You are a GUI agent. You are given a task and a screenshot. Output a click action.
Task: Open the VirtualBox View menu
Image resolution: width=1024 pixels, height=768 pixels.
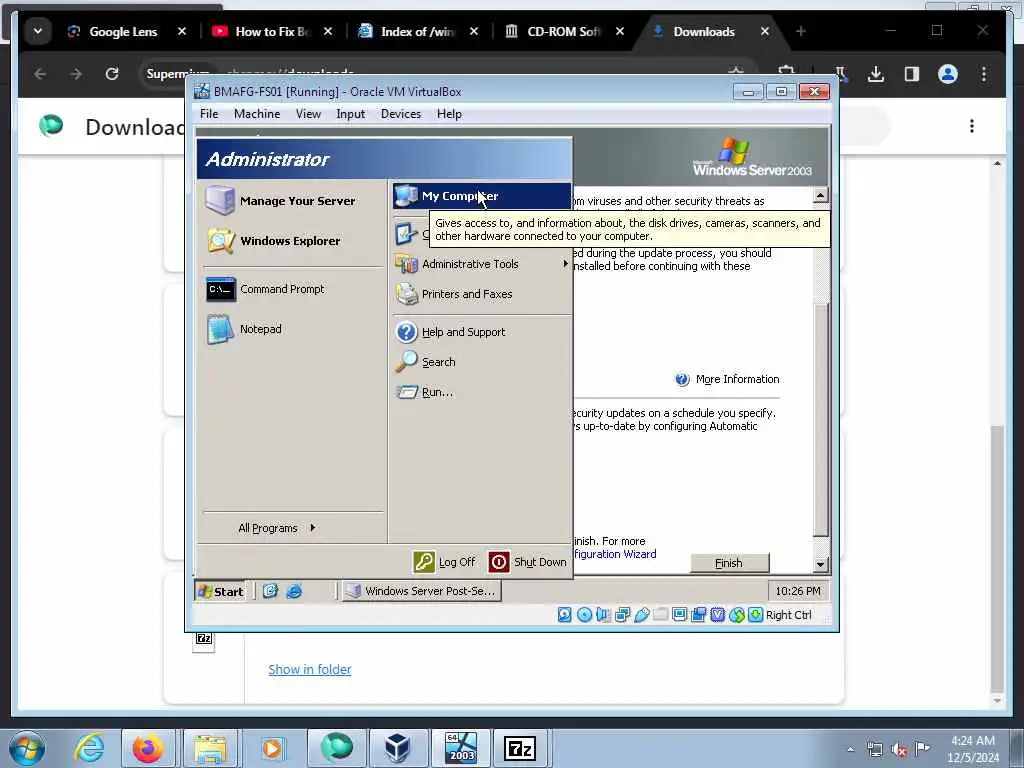(308, 114)
